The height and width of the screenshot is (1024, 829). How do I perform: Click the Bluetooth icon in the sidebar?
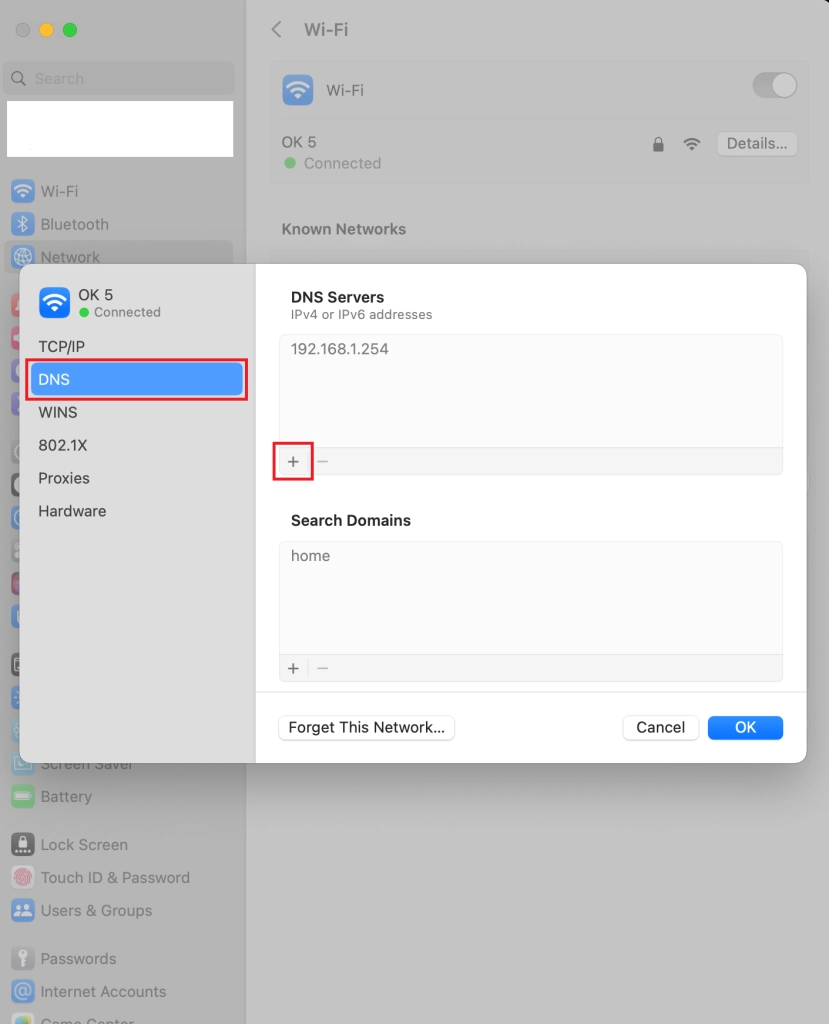[x=22, y=224]
